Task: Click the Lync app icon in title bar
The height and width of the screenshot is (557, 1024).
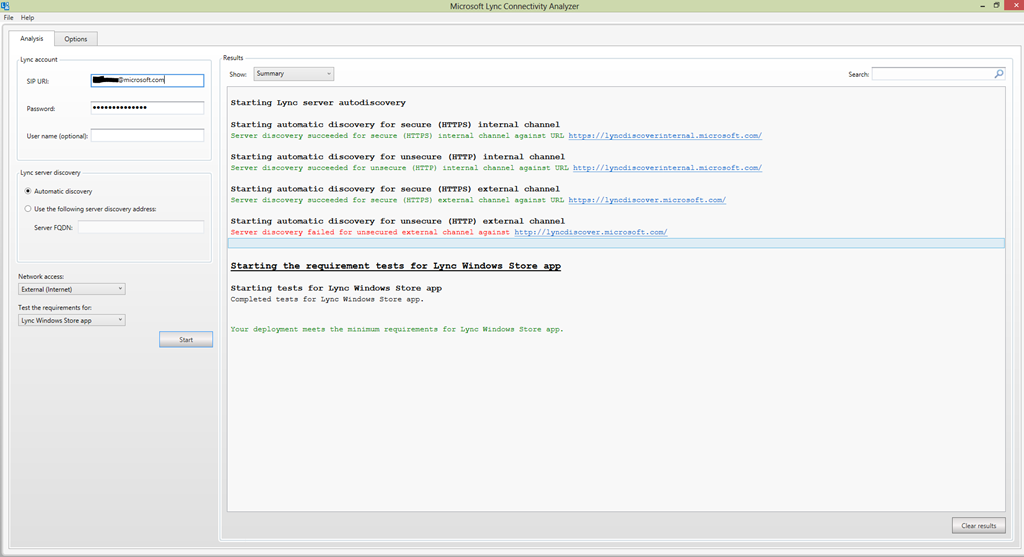Action: [x=5, y=5]
